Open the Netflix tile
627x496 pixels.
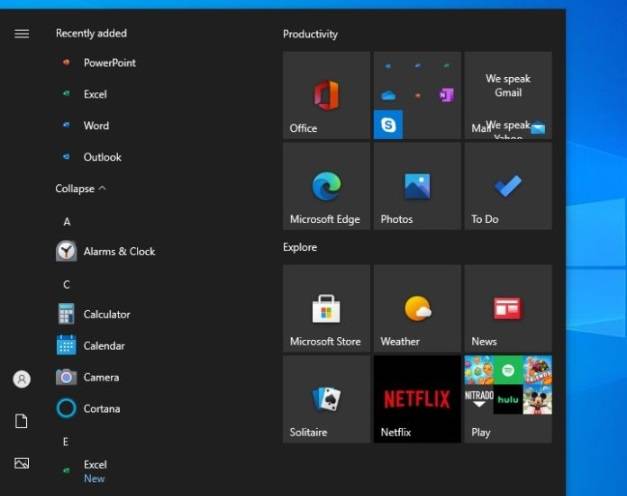click(x=417, y=399)
